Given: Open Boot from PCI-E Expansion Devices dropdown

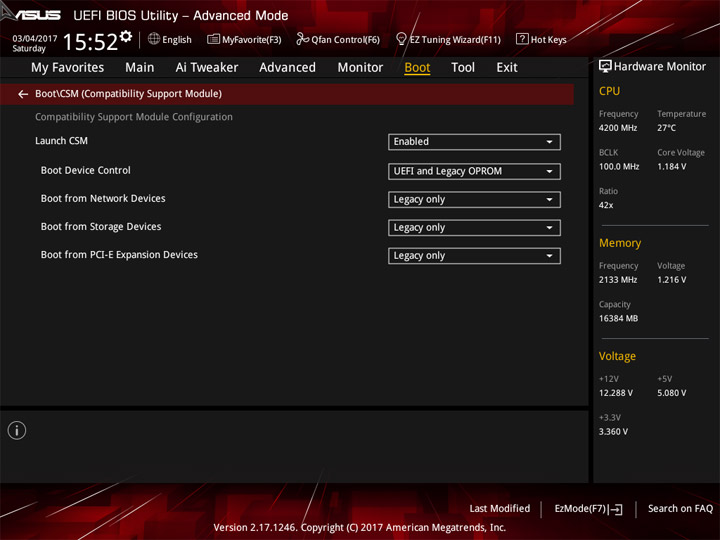Looking at the screenshot, I should 474,256.
